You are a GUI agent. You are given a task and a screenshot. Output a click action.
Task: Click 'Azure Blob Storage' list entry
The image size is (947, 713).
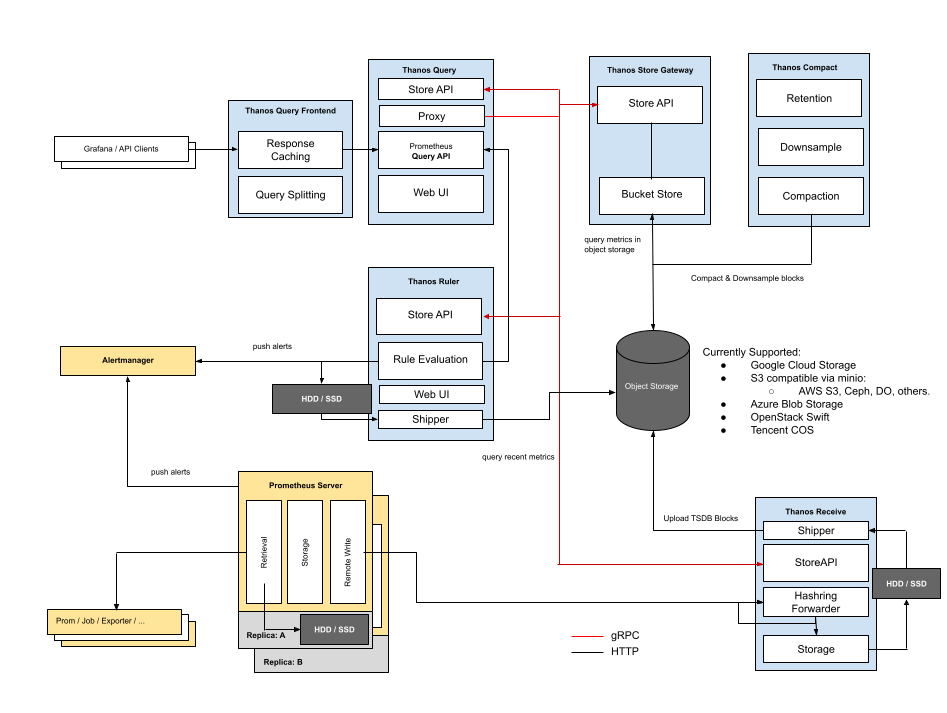pos(796,404)
